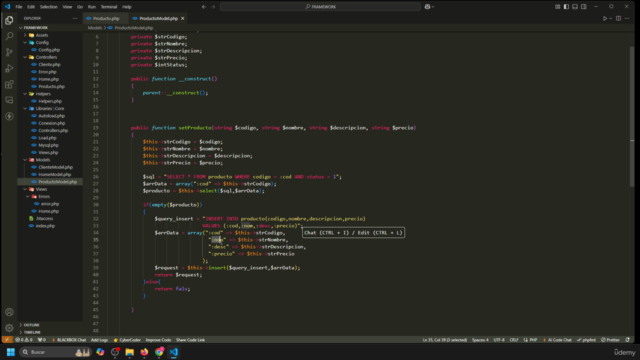Open Conexion.php in the explorer
The height and width of the screenshot is (360, 640).
[x=51, y=123]
